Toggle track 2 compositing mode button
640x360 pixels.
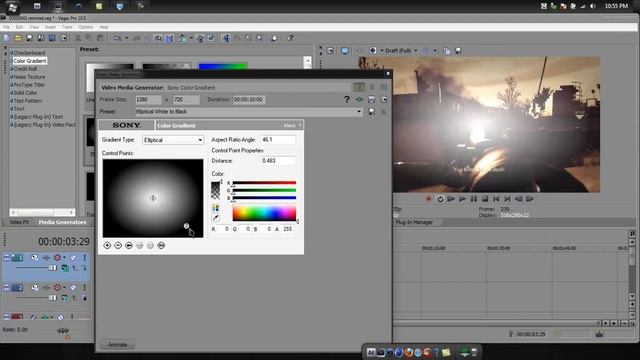pos(65,298)
